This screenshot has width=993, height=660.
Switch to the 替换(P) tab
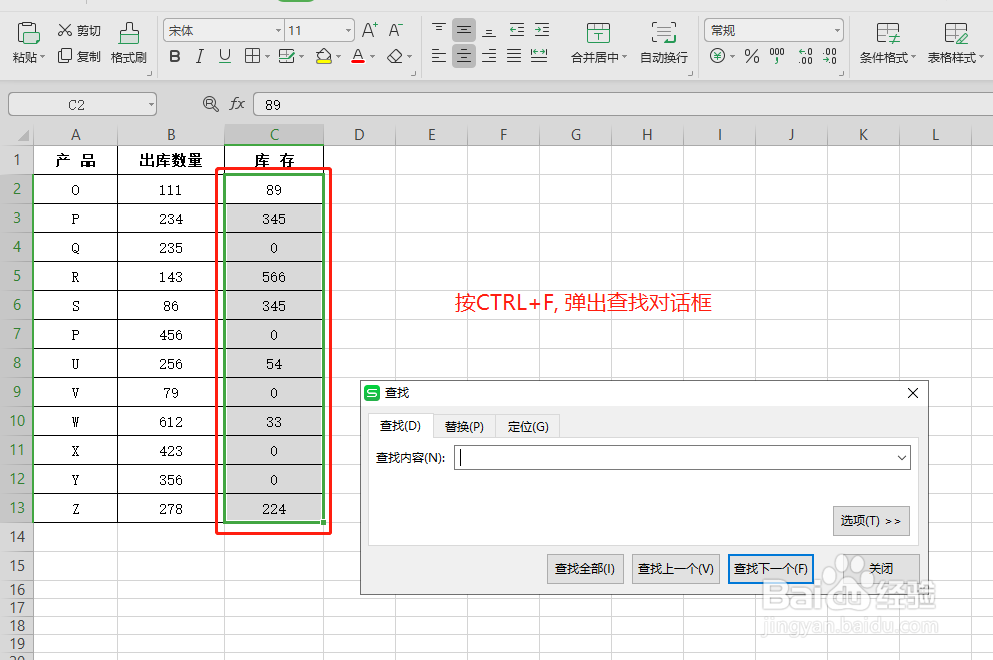[x=463, y=425]
